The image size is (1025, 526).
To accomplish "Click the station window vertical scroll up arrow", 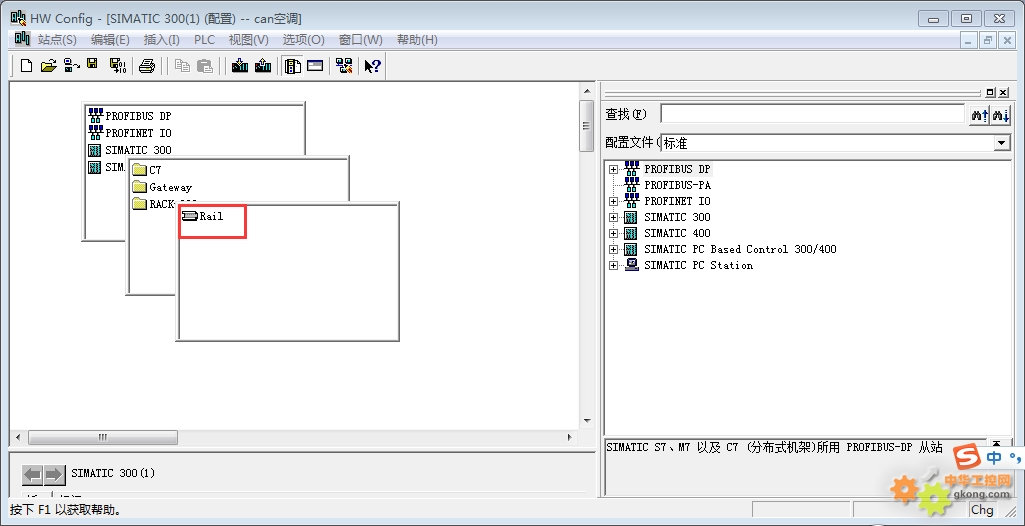I will click(x=586, y=91).
